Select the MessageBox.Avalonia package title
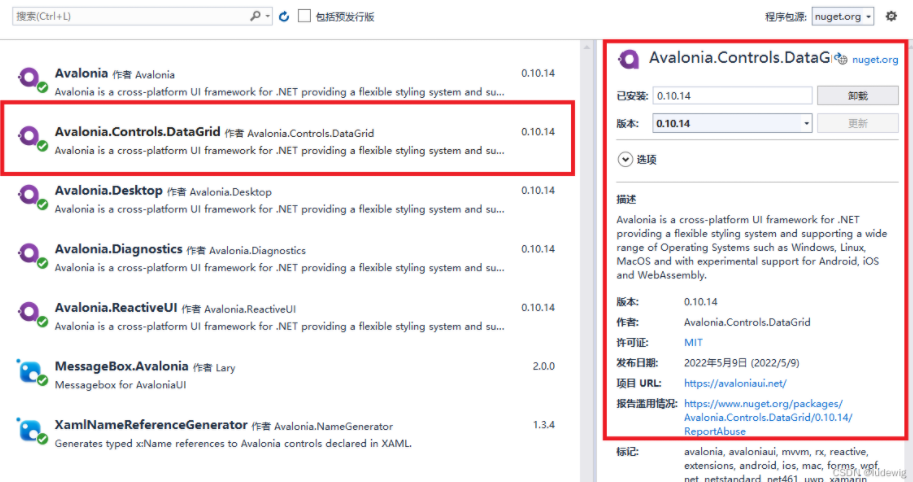The width and height of the screenshot is (913, 482). 122,367
